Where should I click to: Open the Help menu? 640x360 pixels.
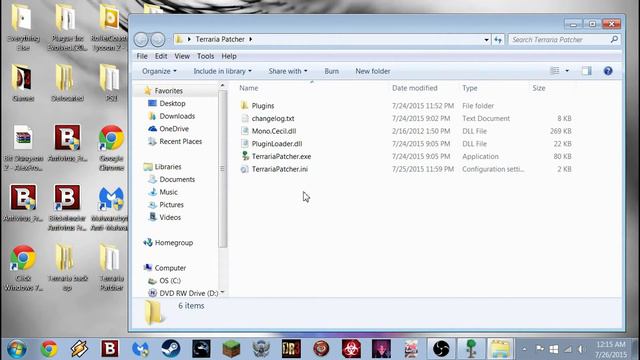tap(229, 56)
